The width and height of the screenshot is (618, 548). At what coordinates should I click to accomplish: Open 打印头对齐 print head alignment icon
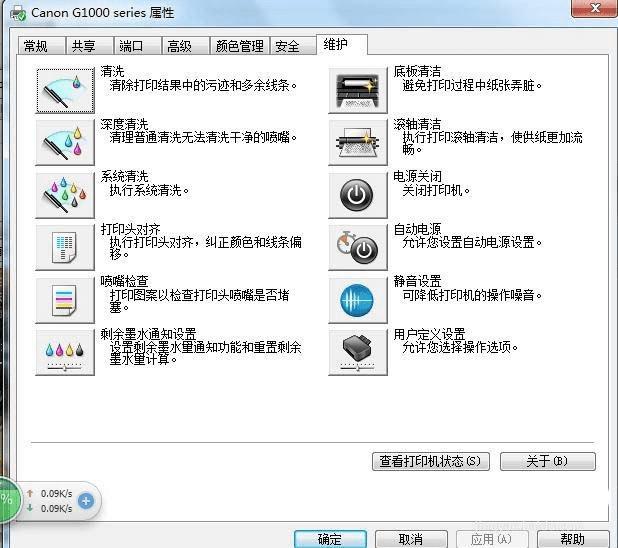click(65, 247)
